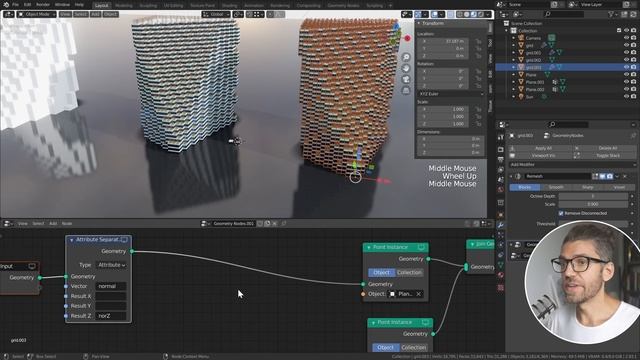Toggle viewport overlays button

coord(434,14)
